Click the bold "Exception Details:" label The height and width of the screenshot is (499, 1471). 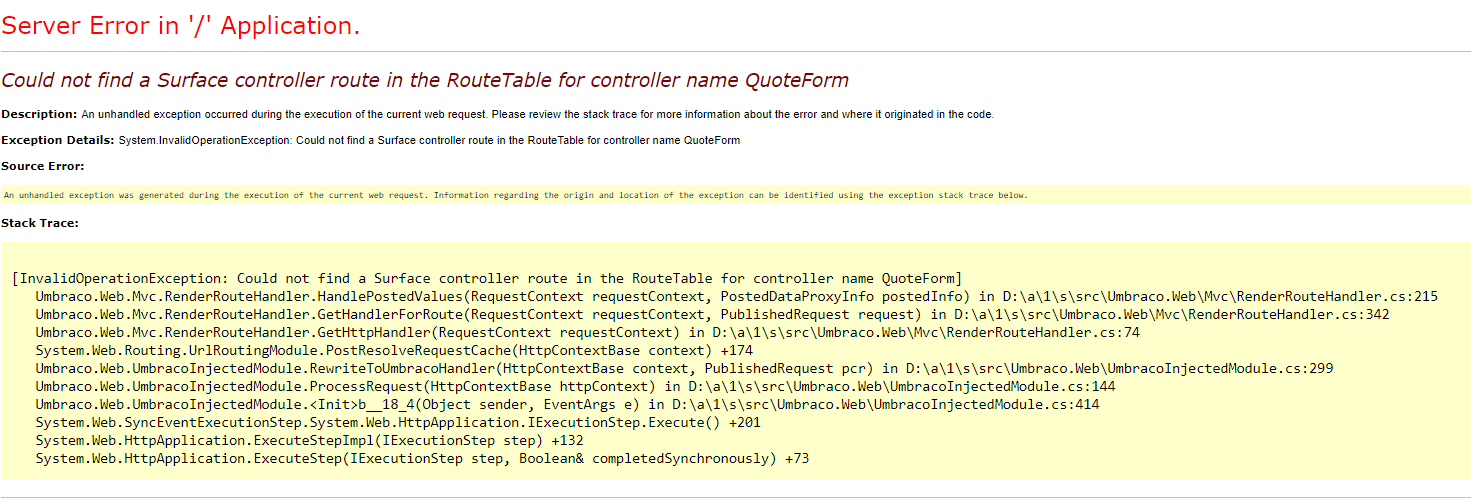click(x=58, y=140)
